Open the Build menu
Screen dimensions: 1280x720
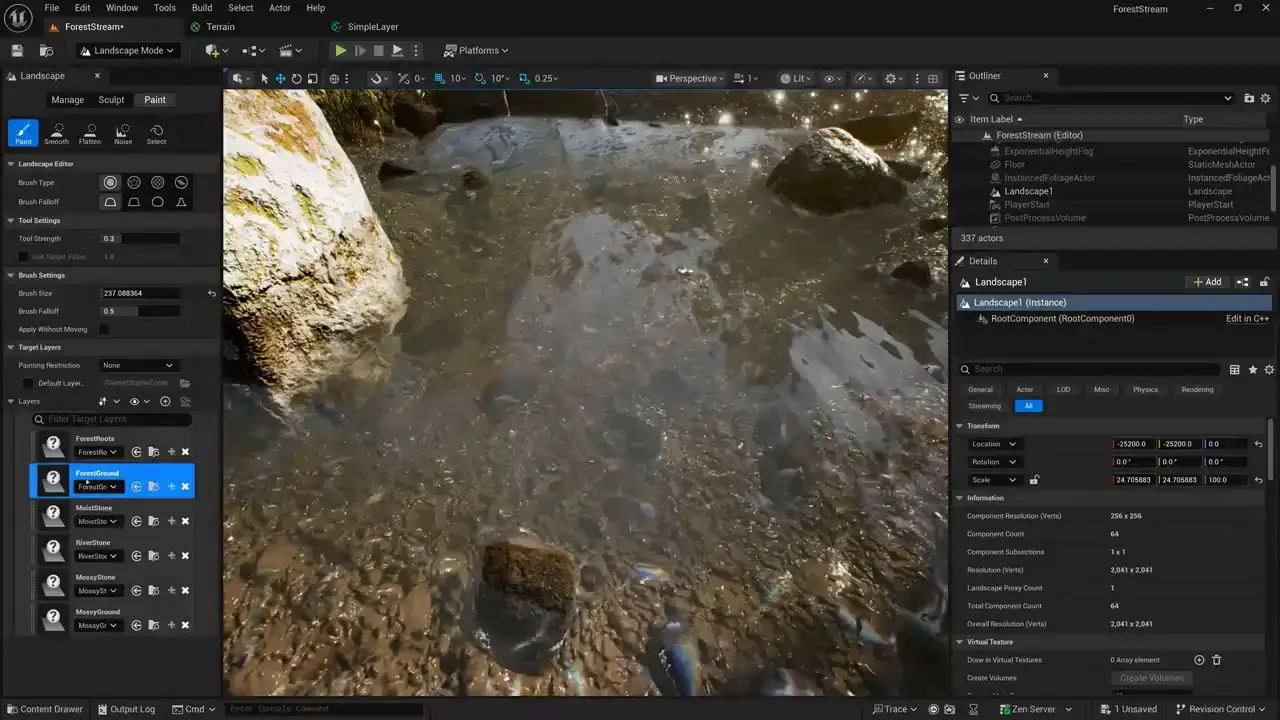click(x=202, y=8)
